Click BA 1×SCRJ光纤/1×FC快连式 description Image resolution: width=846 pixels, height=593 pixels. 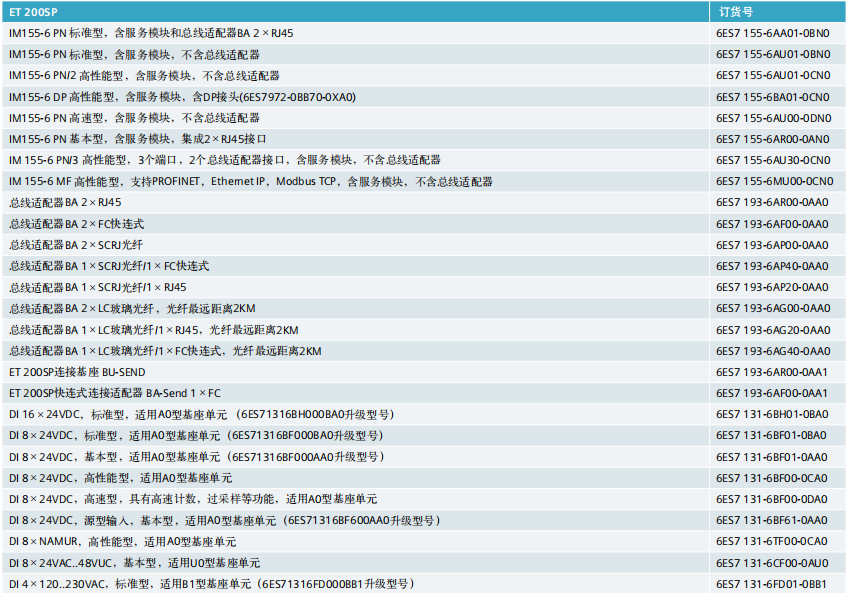click(109, 266)
